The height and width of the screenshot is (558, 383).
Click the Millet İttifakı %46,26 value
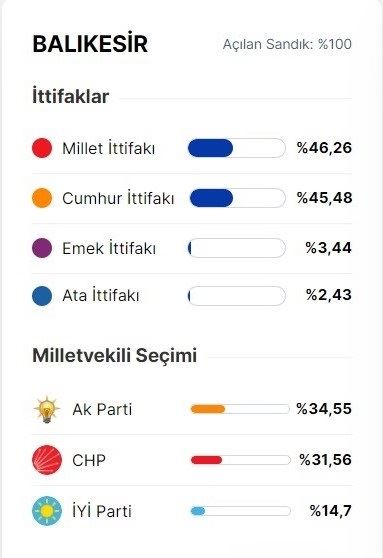(324, 148)
